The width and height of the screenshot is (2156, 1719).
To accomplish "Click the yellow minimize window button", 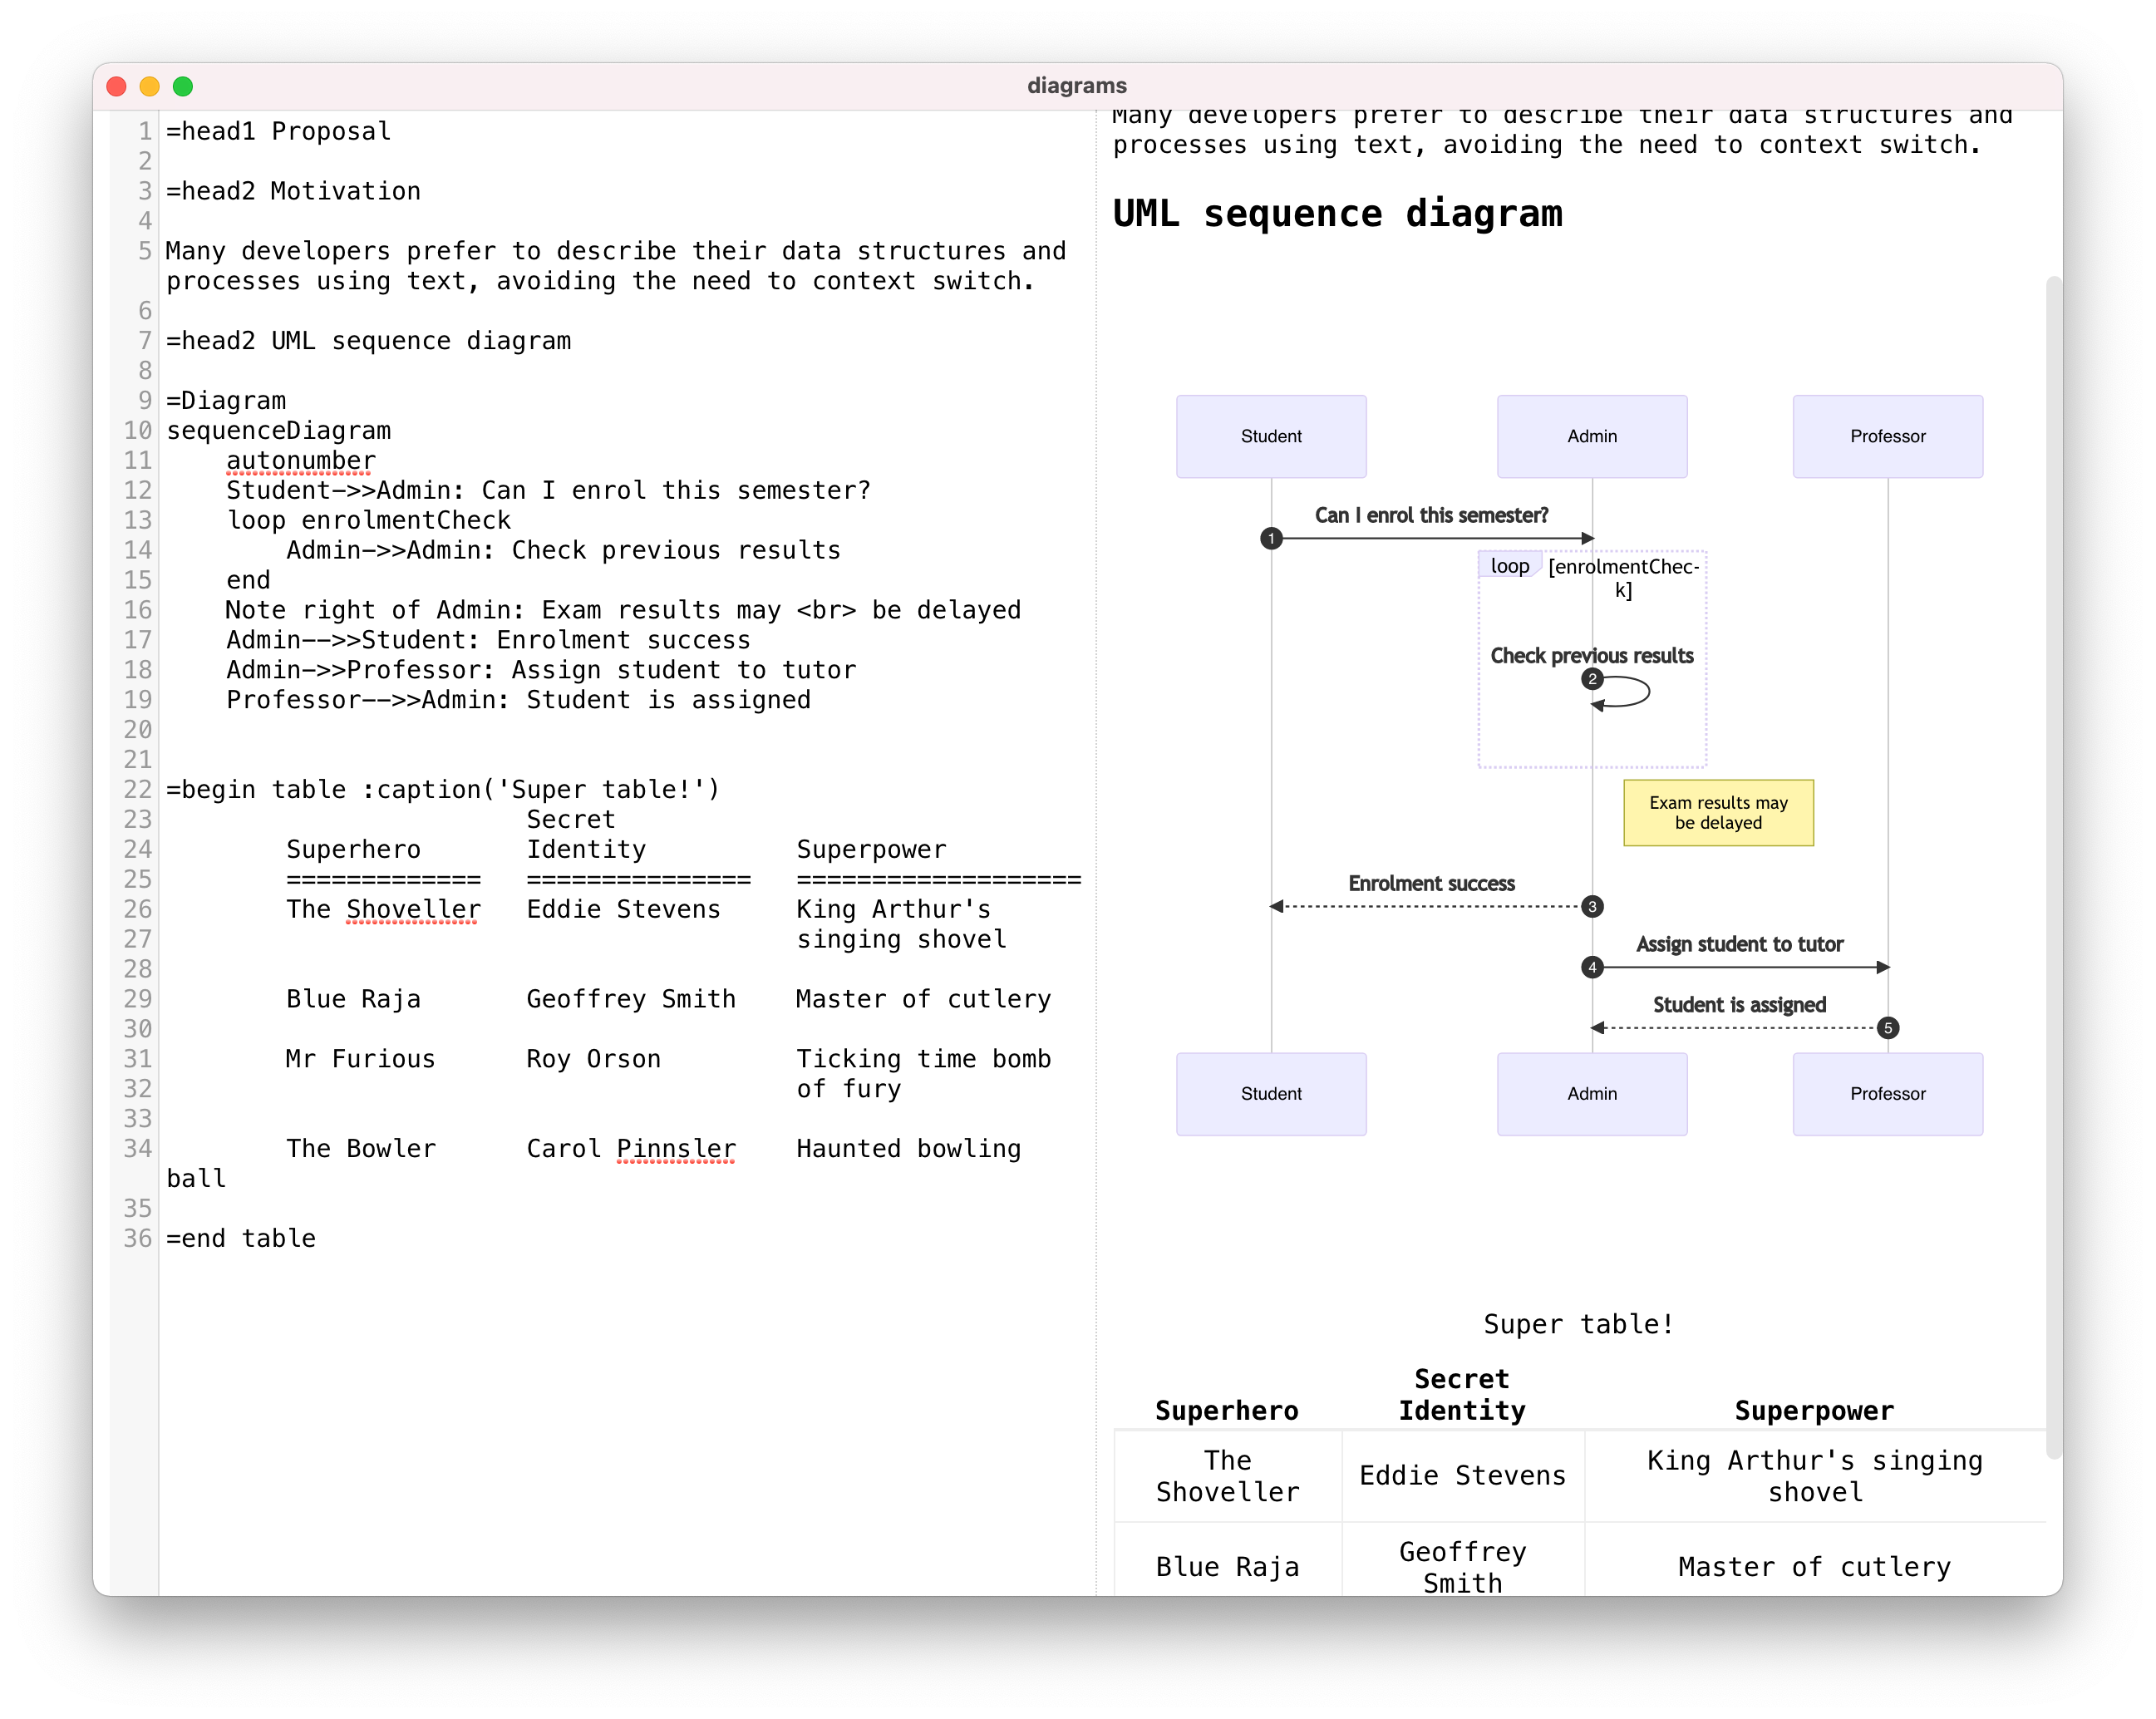I will [x=150, y=86].
